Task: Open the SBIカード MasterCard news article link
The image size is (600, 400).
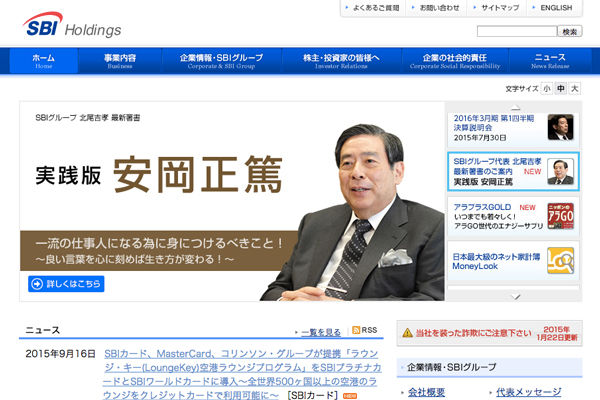Action: (x=242, y=374)
